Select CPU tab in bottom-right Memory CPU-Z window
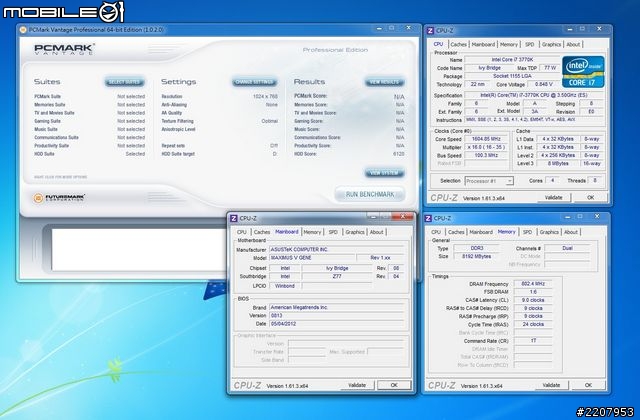This screenshot has width=640, height=420. click(x=436, y=232)
